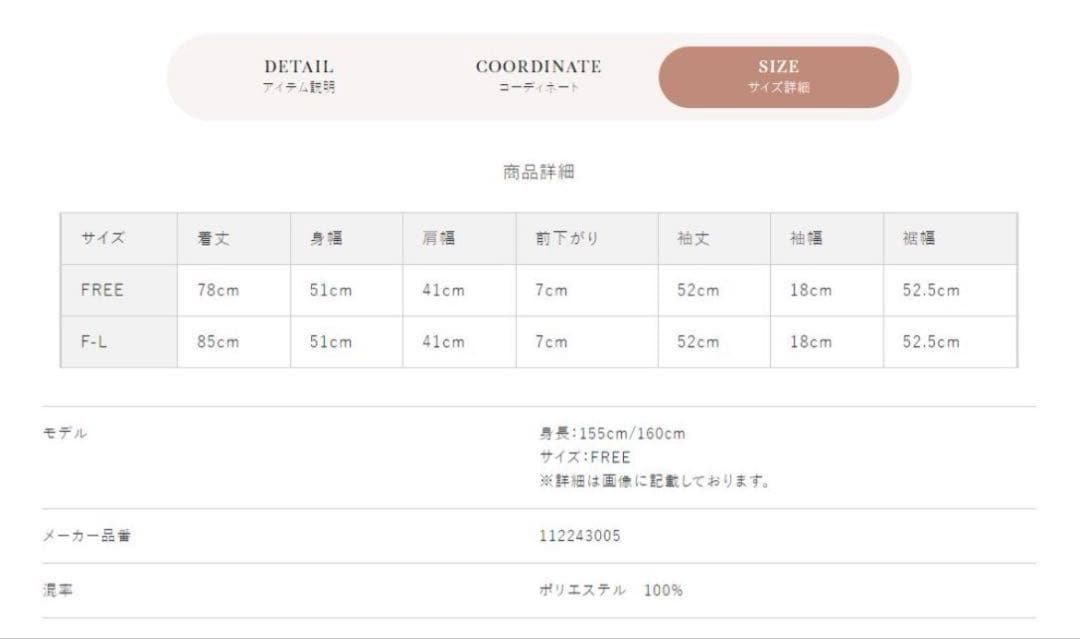Image resolution: width=1080 pixels, height=639 pixels.
Task: Click the model height 155cm/160cm text
Action: pyautogui.click(x=612, y=434)
